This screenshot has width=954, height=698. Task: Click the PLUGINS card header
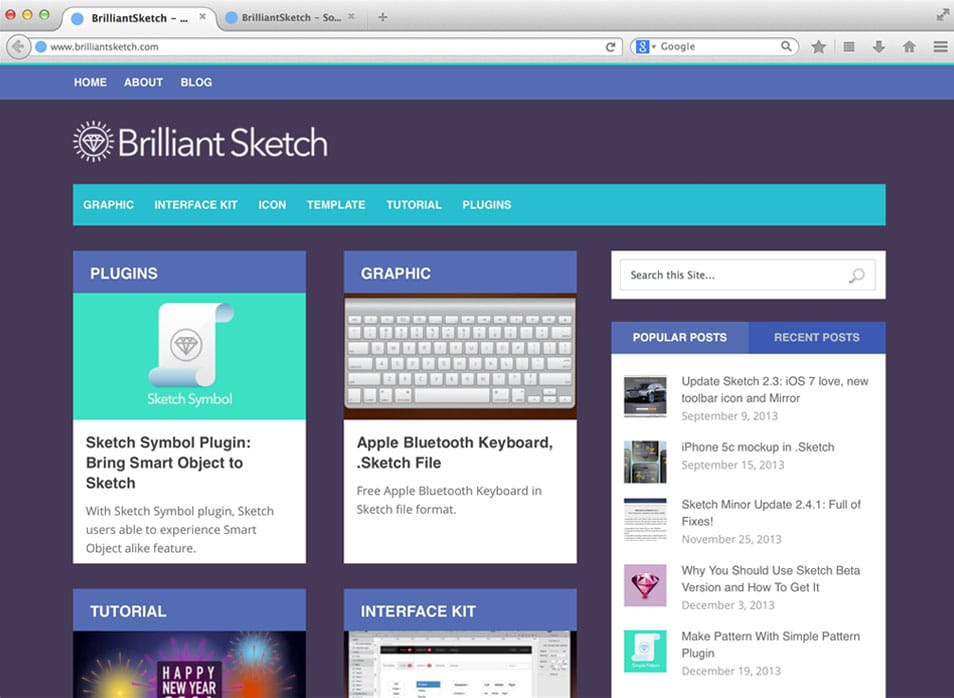pos(189,273)
